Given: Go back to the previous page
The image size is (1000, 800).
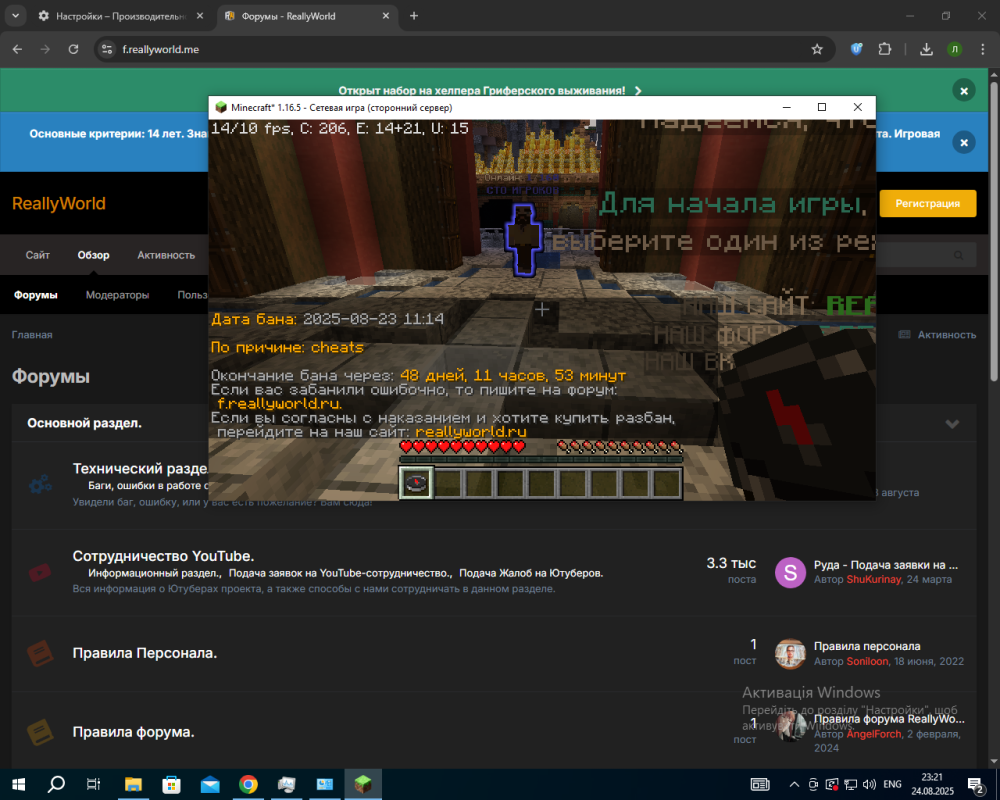Looking at the screenshot, I should coord(17,49).
